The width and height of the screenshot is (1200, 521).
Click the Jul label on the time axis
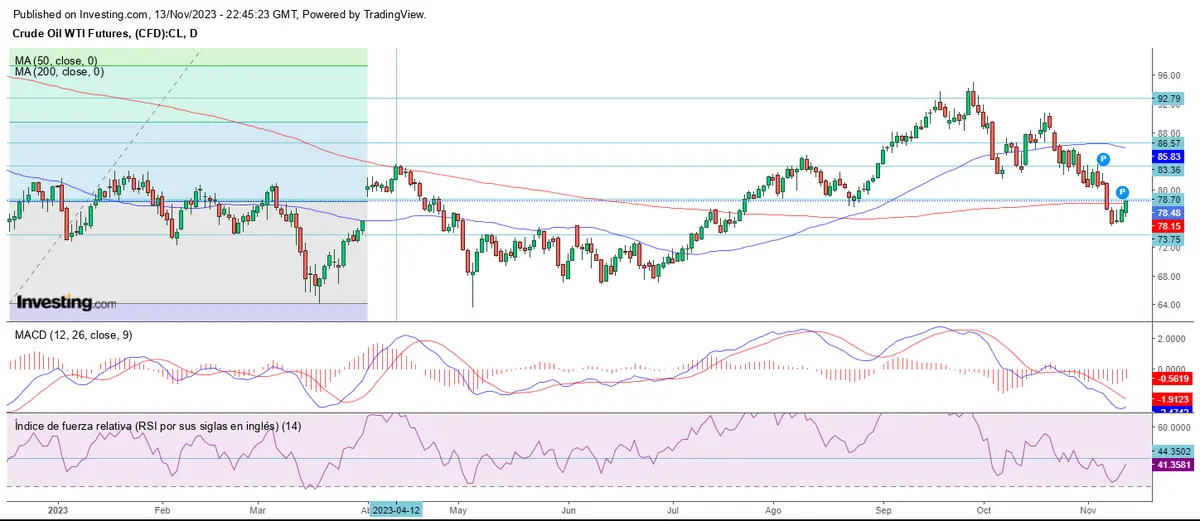[671, 509]
